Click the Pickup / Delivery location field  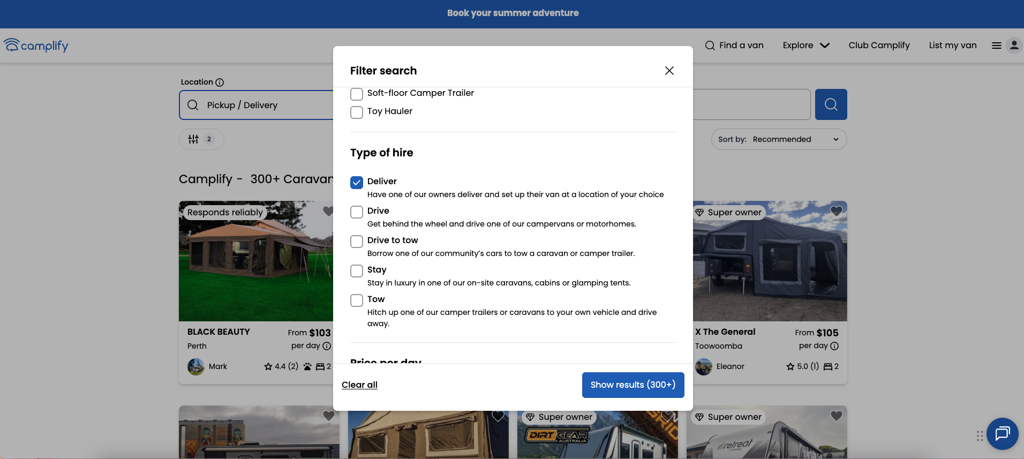pyautogui.click(x=260, y=105)
